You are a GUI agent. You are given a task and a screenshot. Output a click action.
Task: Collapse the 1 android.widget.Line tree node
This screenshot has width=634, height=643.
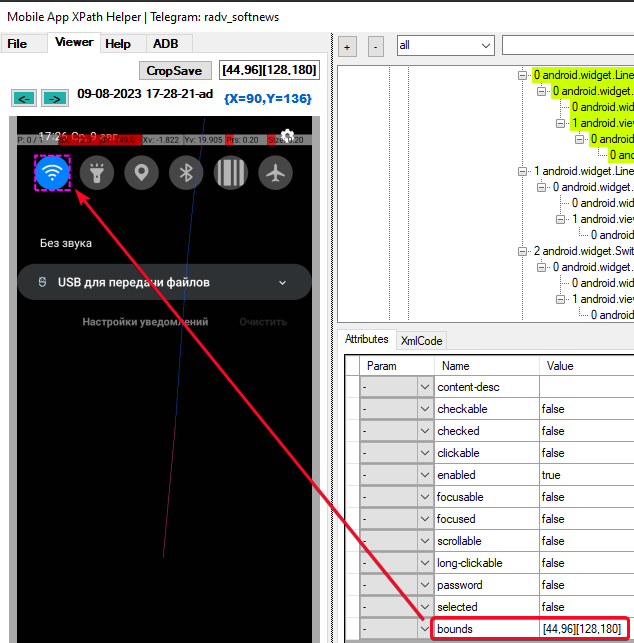click(x=522, y=171)
